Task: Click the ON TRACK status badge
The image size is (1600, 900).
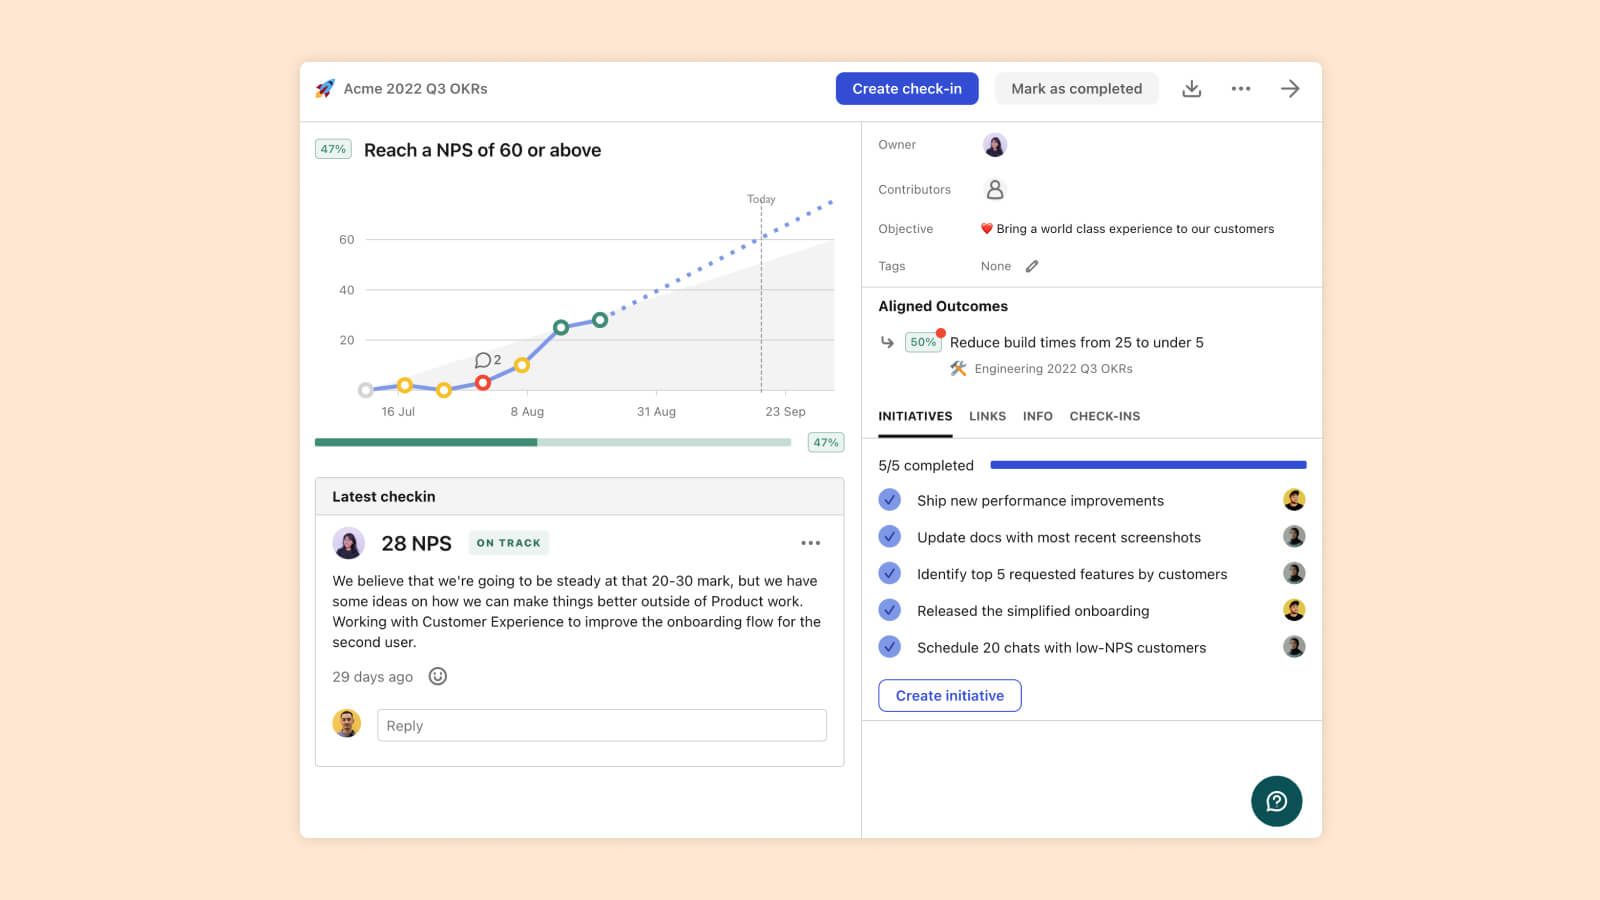Action: pyautogui.click(x=508, y=543)
